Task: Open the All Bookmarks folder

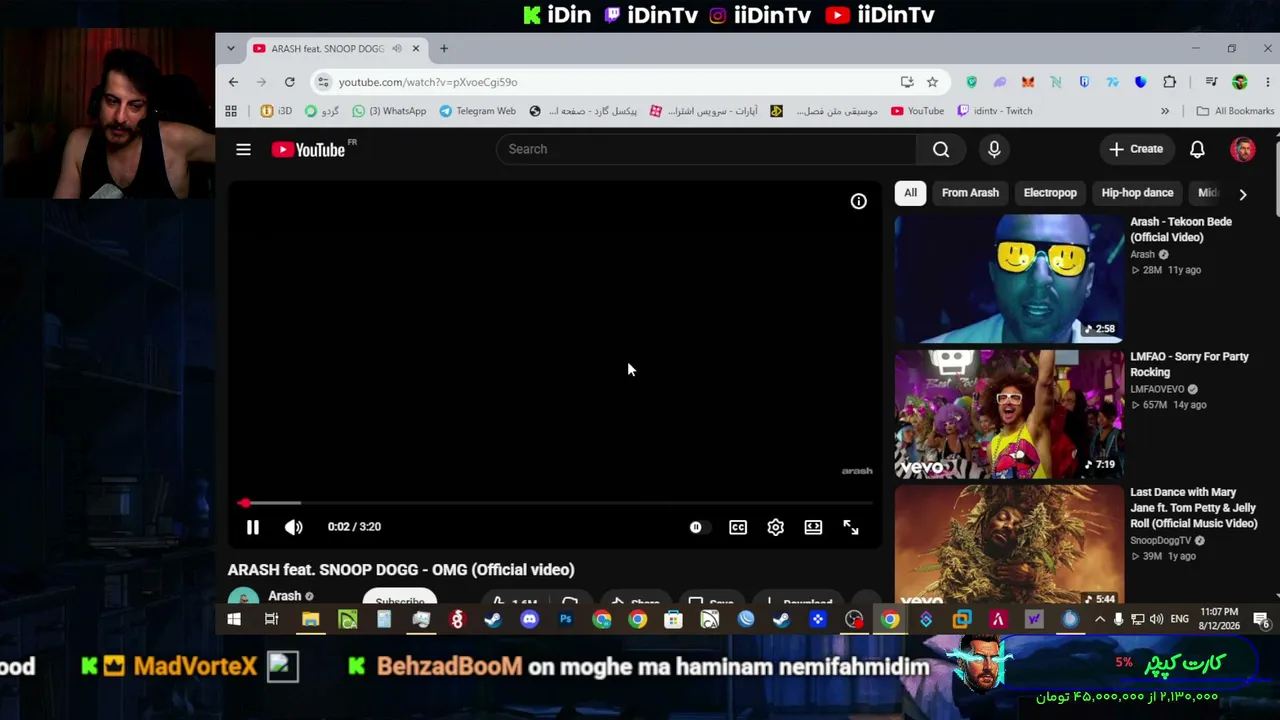Action: click(1235, 111)
